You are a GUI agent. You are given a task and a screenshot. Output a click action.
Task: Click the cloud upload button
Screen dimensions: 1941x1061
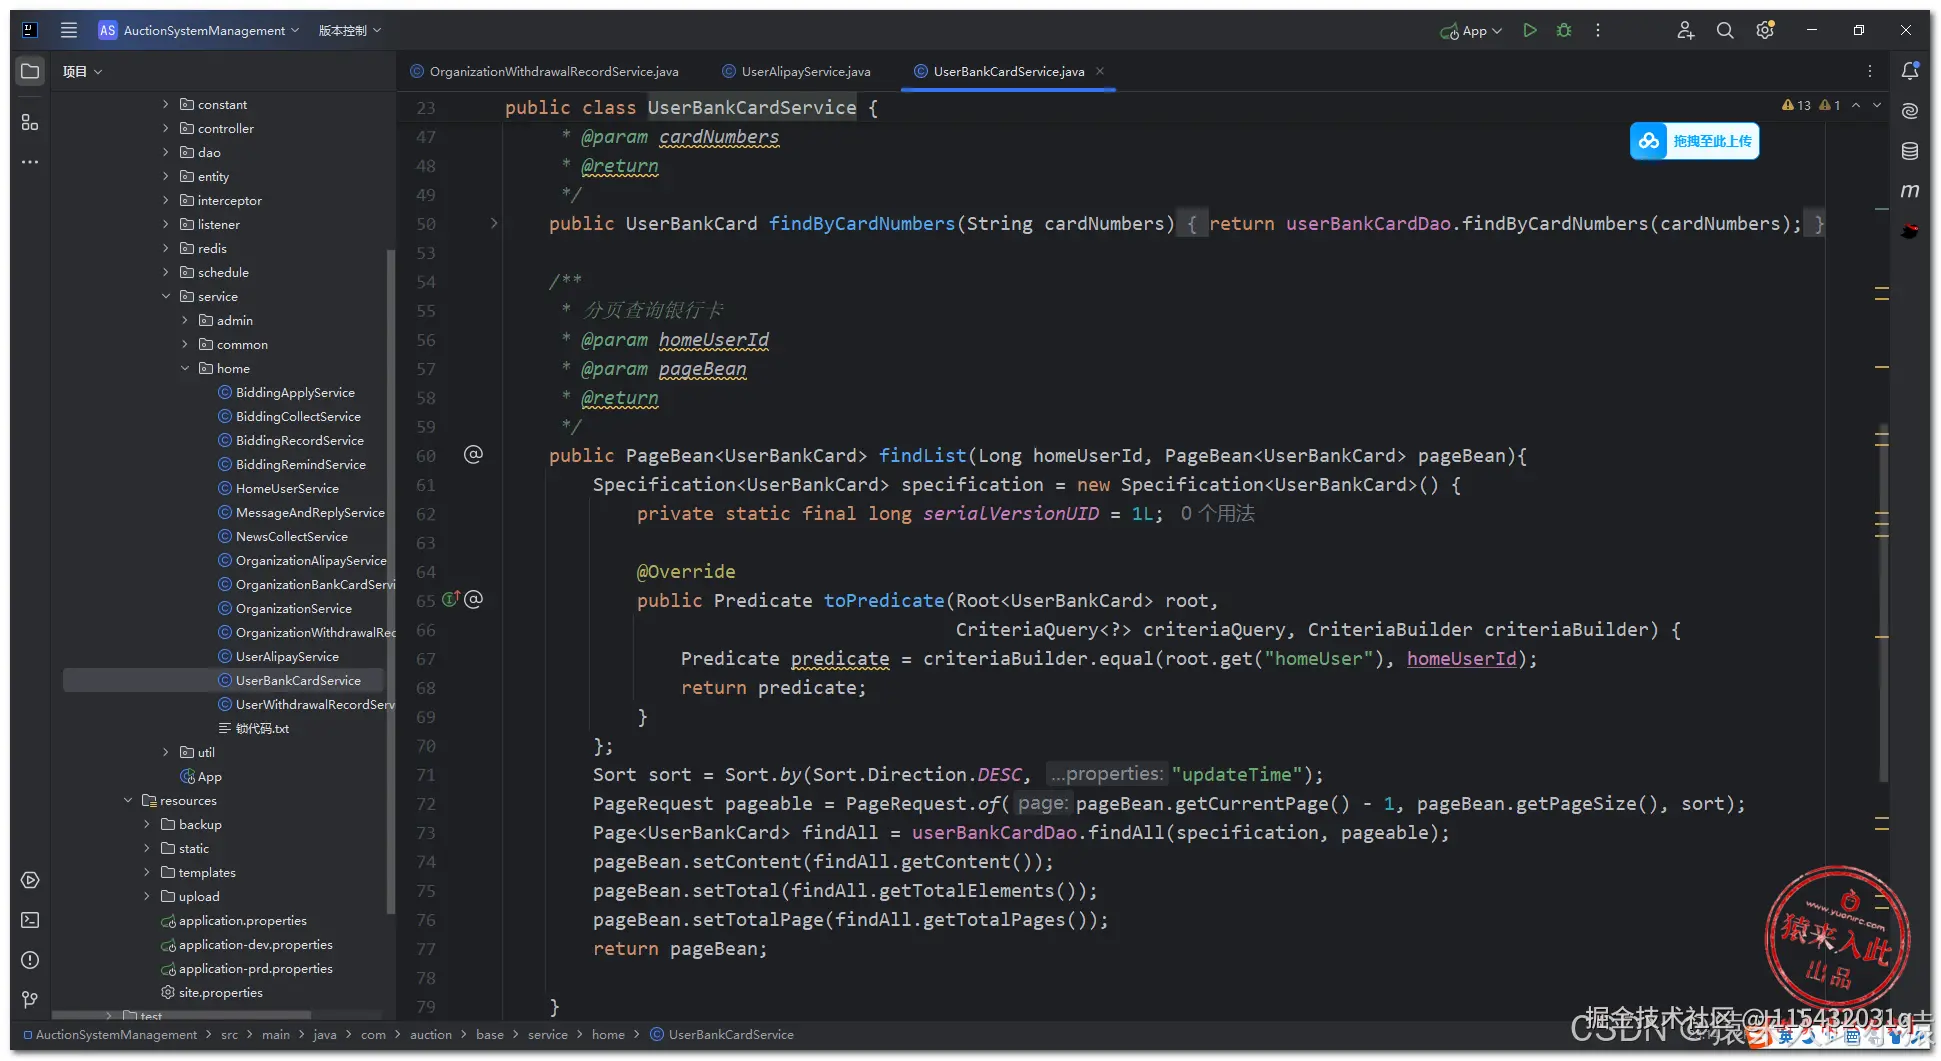pos(1694,141)
